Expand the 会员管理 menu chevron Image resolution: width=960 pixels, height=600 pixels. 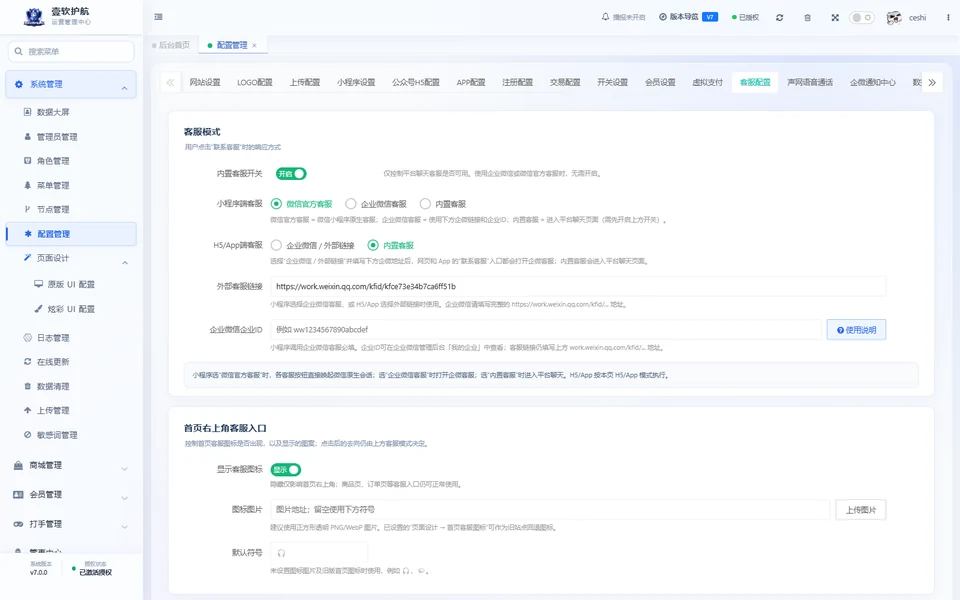[124, 498]
